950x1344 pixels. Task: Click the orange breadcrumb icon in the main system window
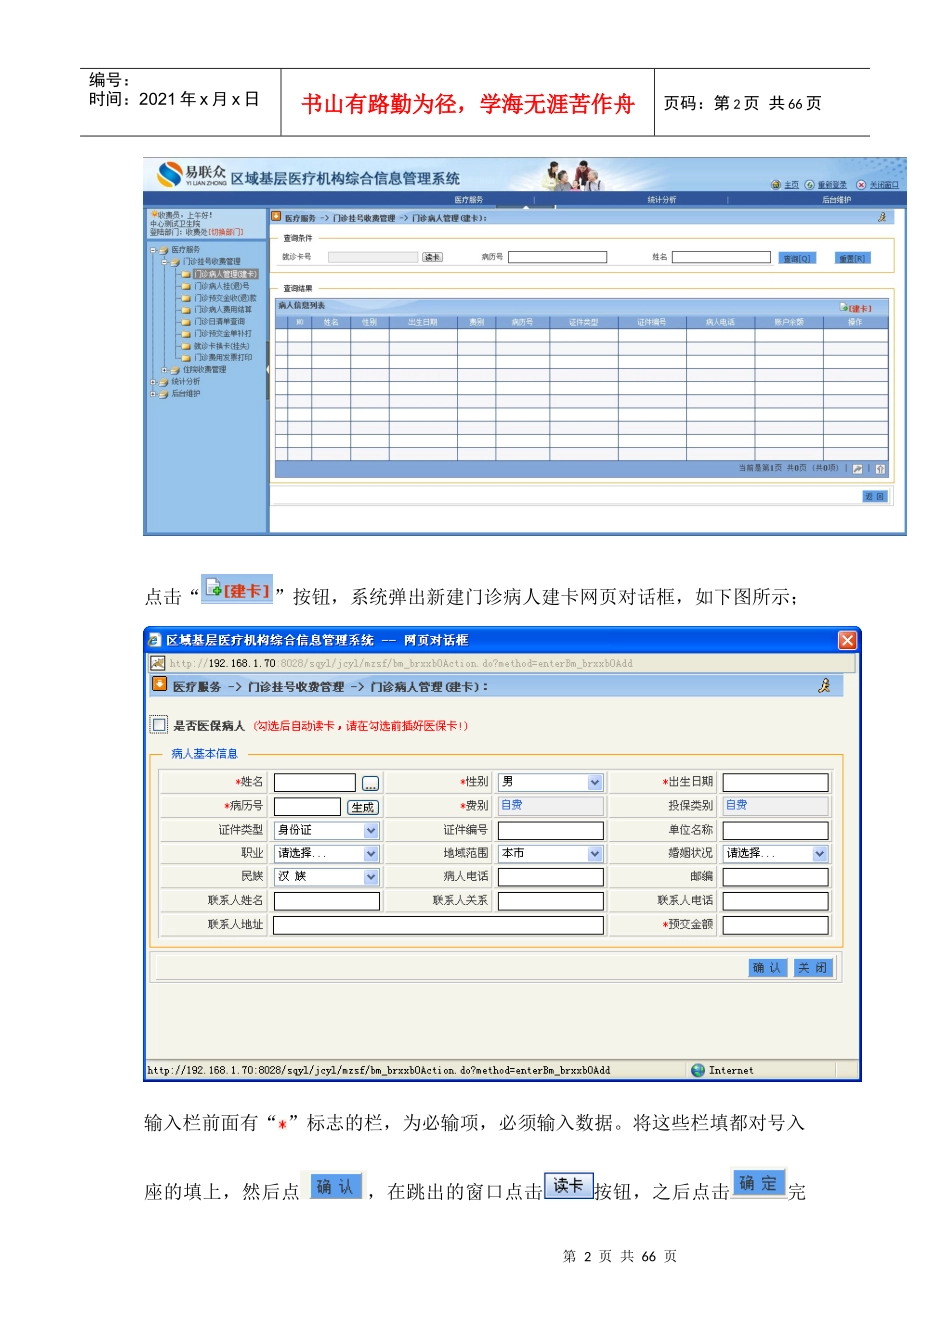tap(276, 216)
